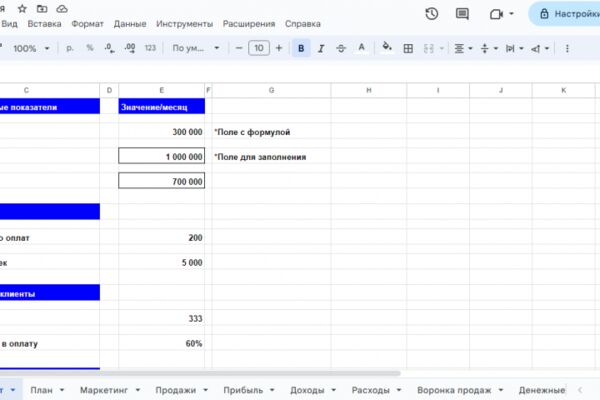Decrease font size with minus
This screenshot has width=600, height=400.
[239, 48]
